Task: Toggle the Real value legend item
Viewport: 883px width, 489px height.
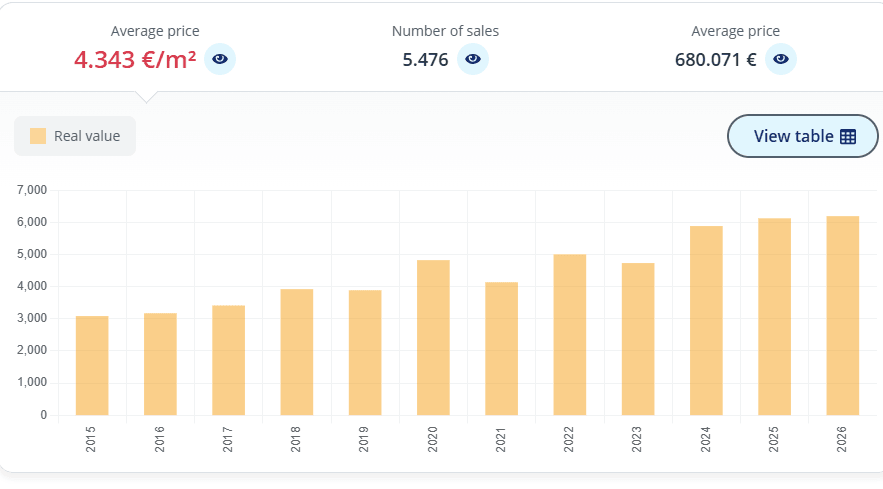Action: point(75,136)
